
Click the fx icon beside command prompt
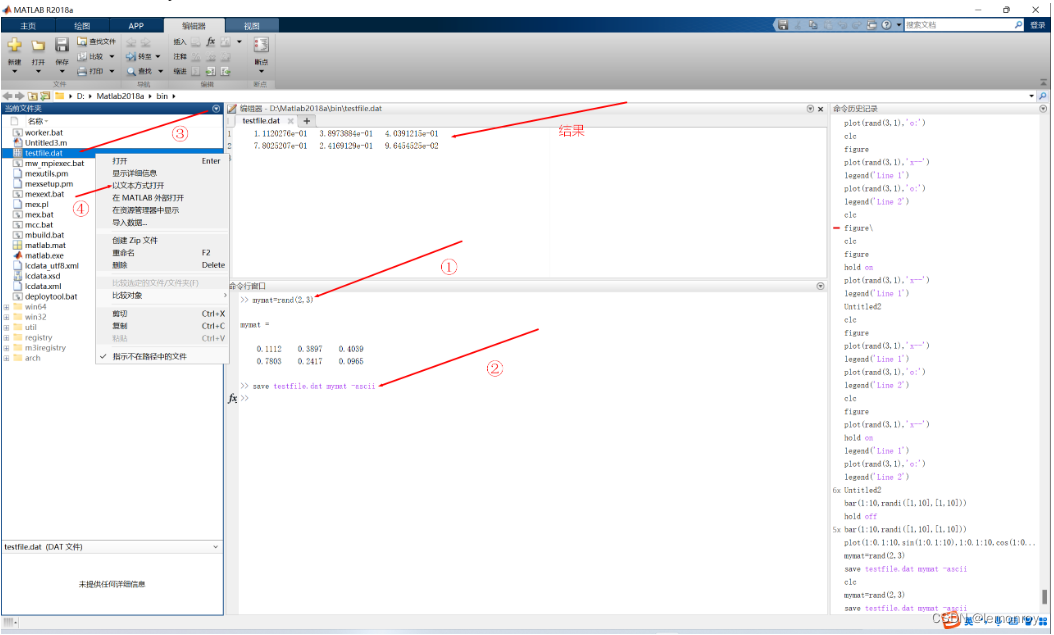point(233,398)
